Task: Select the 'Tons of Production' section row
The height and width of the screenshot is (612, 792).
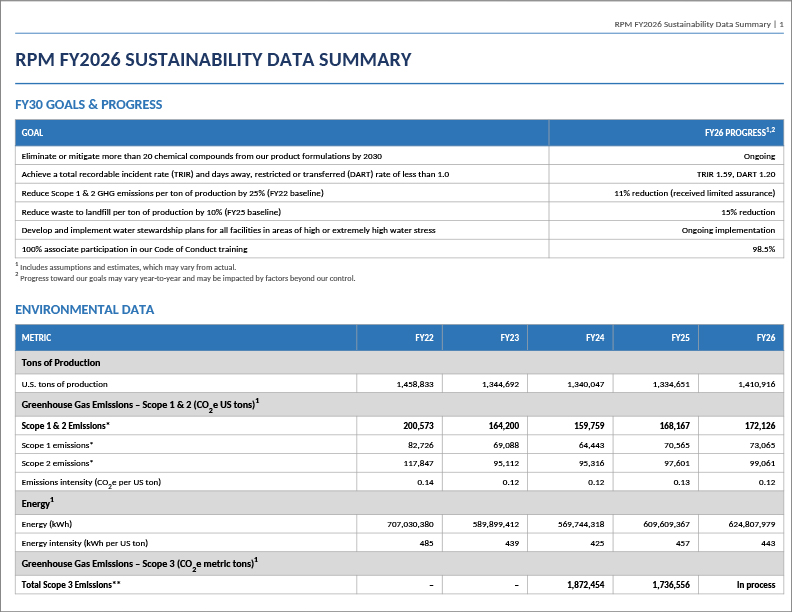Action: [x=399, y=363]
